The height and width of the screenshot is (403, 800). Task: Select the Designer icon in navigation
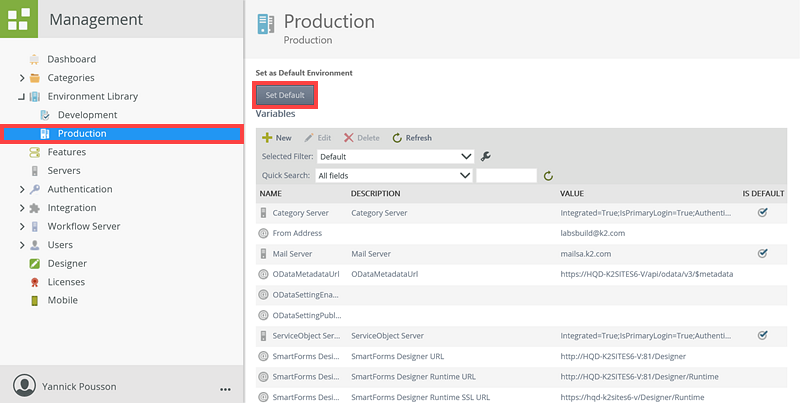pos(35,264)
